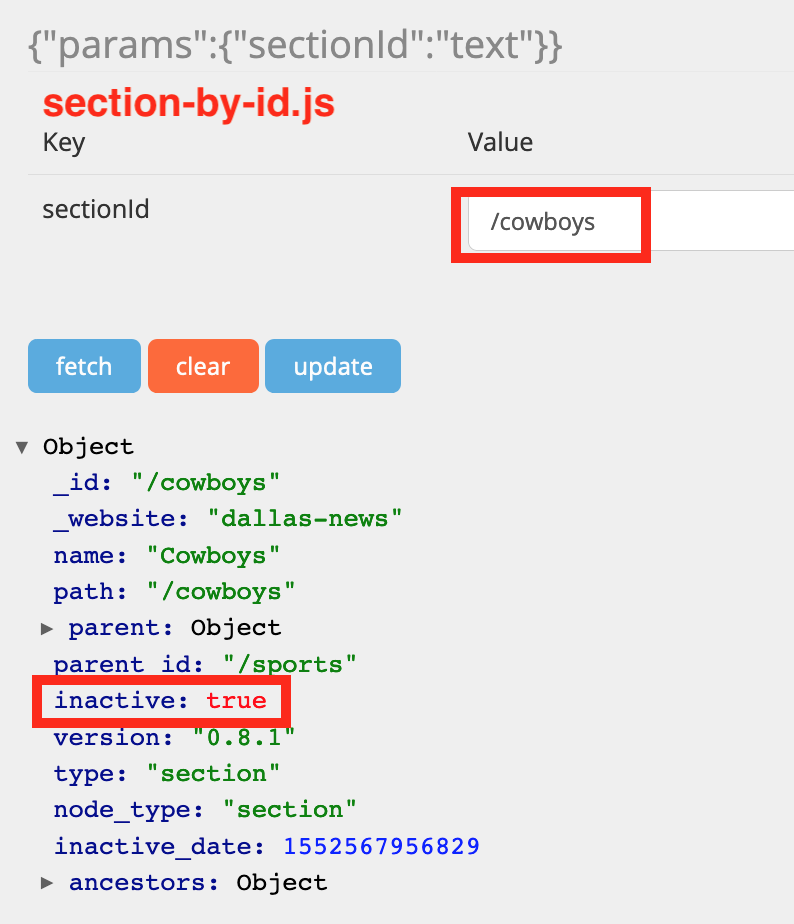Click the sectionId key label
The image size is (794, 924).
pos(96,210)
